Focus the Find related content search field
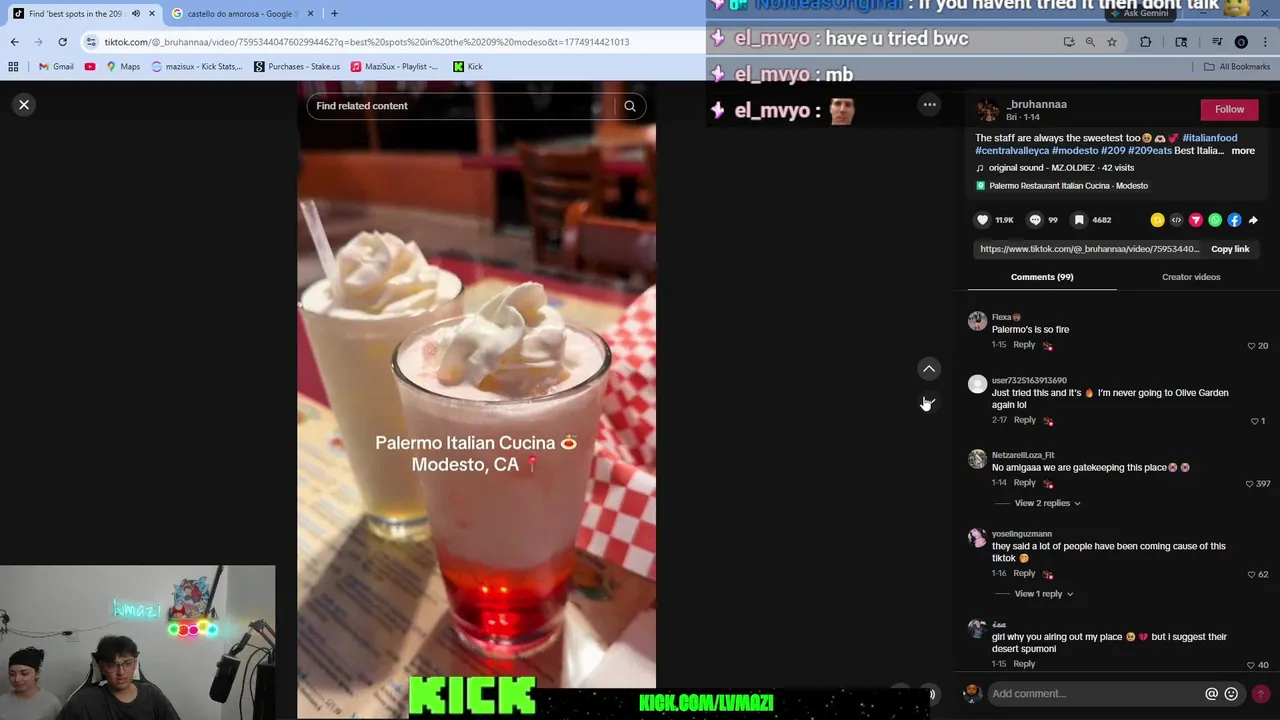Image resolution: width=1280 pixels, height=720 pixels. click(460, 106)
